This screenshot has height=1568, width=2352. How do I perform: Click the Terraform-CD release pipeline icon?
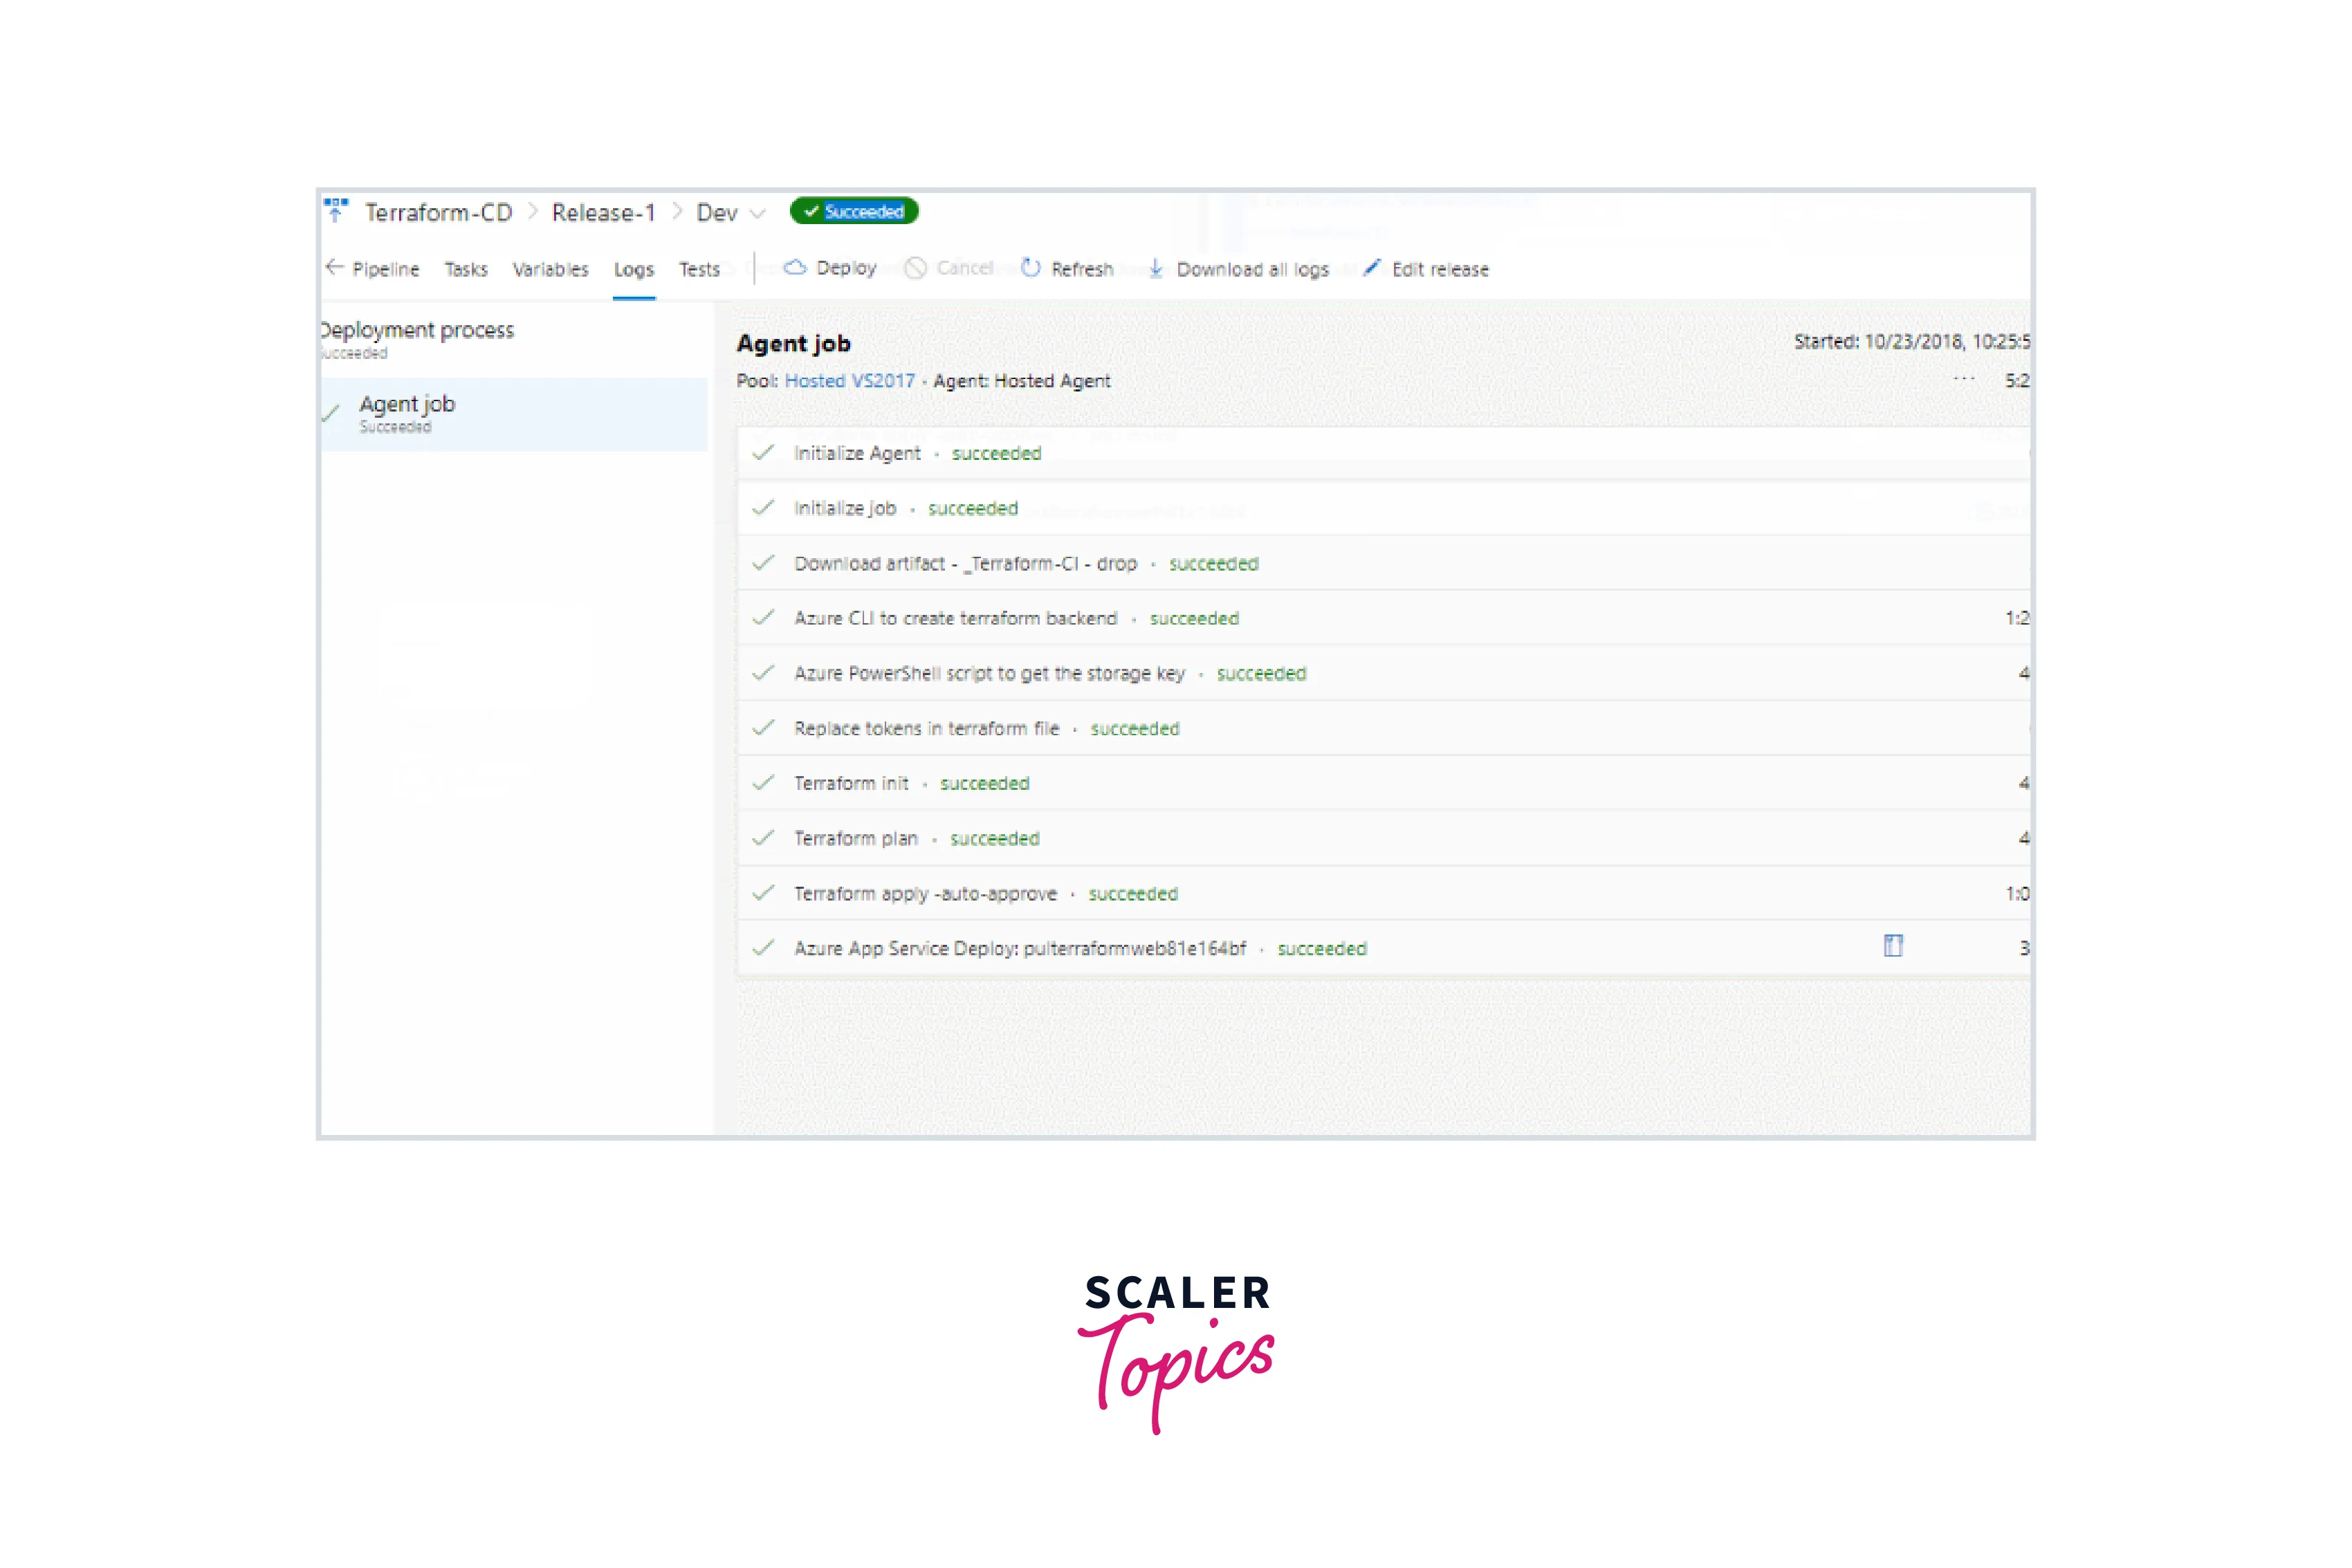coord(336,210)
